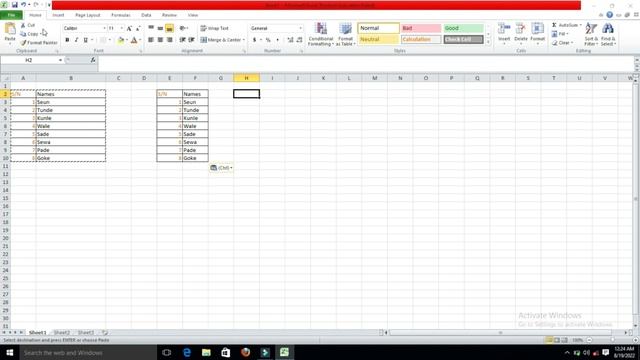Open the Fill Color dropdown arrow
This screenshot has width=640, height=360.
(x=127, y=40)
